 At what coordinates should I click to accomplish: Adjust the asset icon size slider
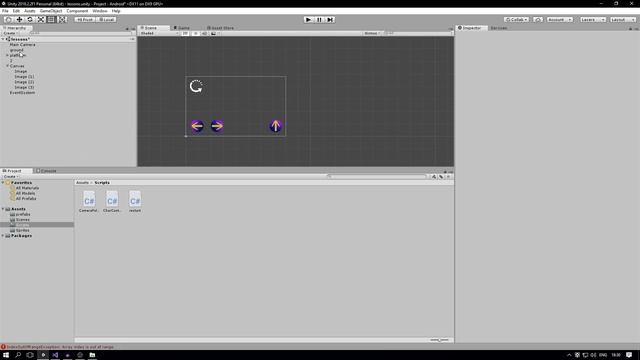(439, 340)
